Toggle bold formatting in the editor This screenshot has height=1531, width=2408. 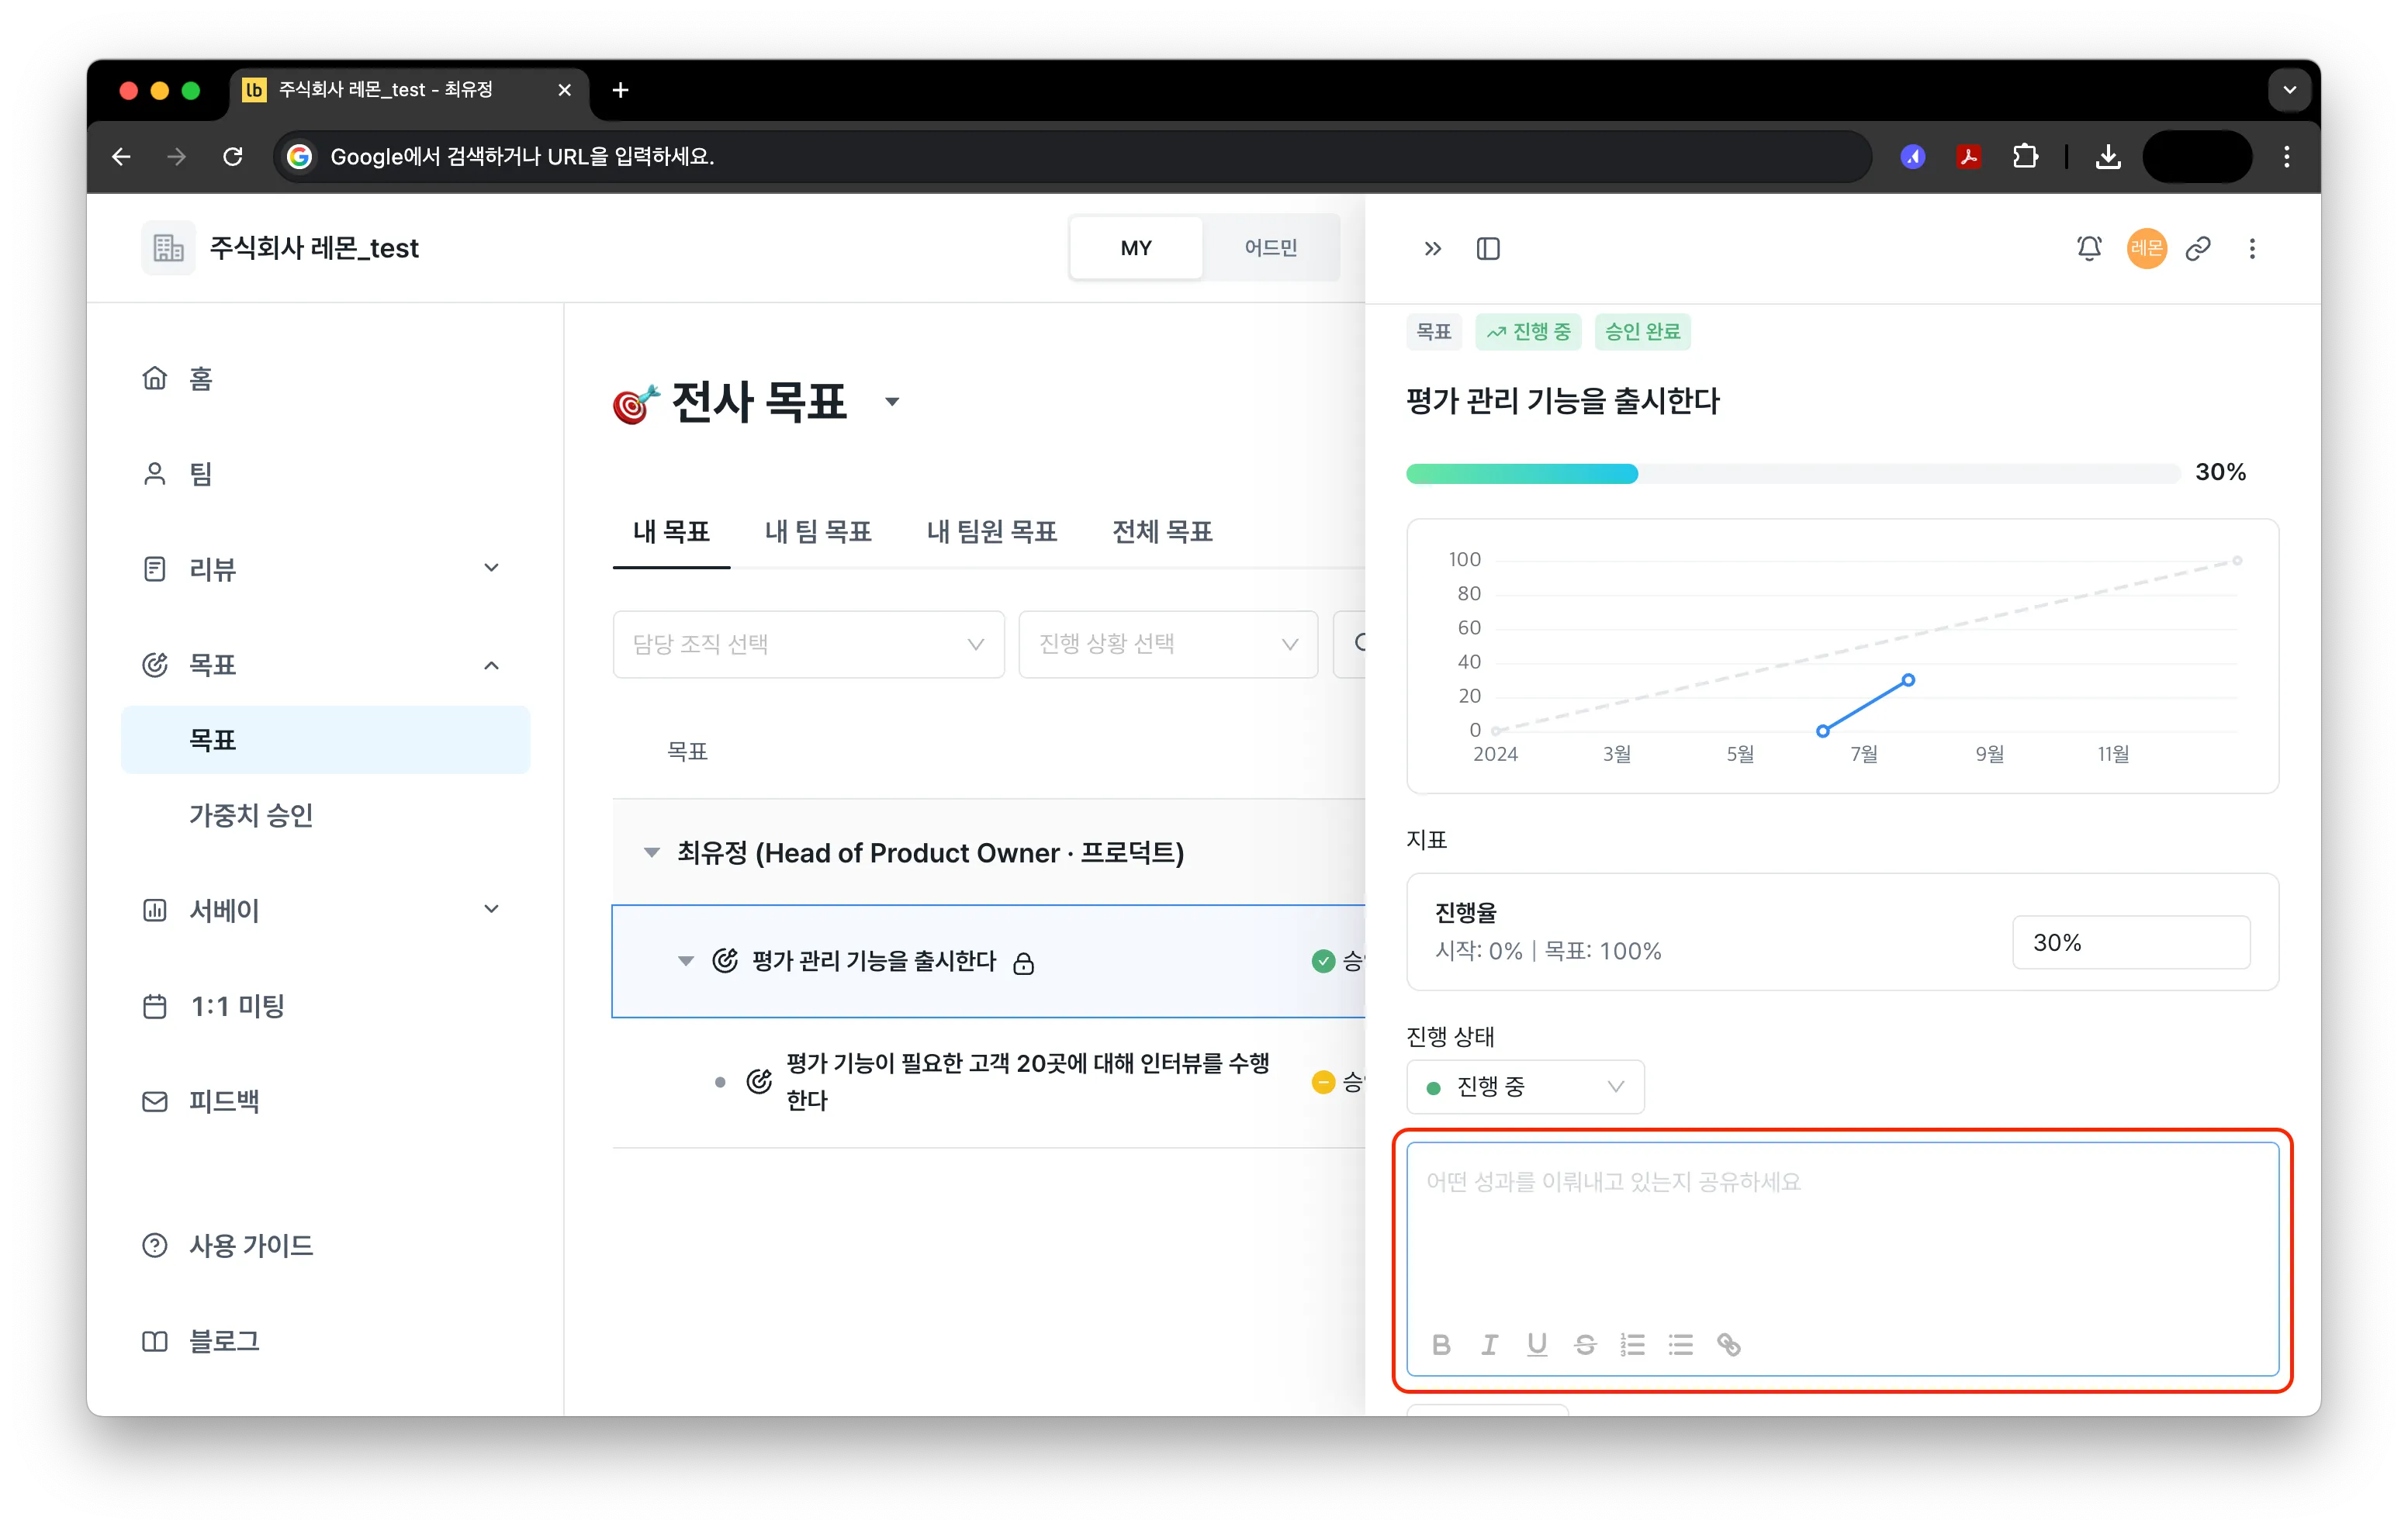click(1441, 1344)
